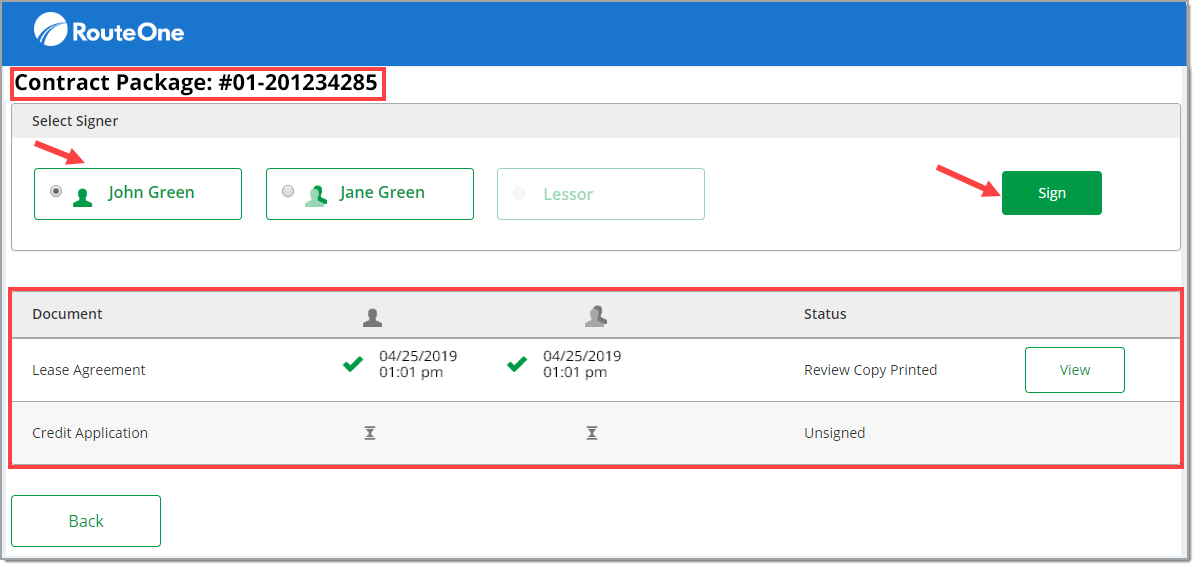Image resolution: width=1196 pixels, height=567 pixels.
Task: Click the green Sign button
Action: (1051, 193)
